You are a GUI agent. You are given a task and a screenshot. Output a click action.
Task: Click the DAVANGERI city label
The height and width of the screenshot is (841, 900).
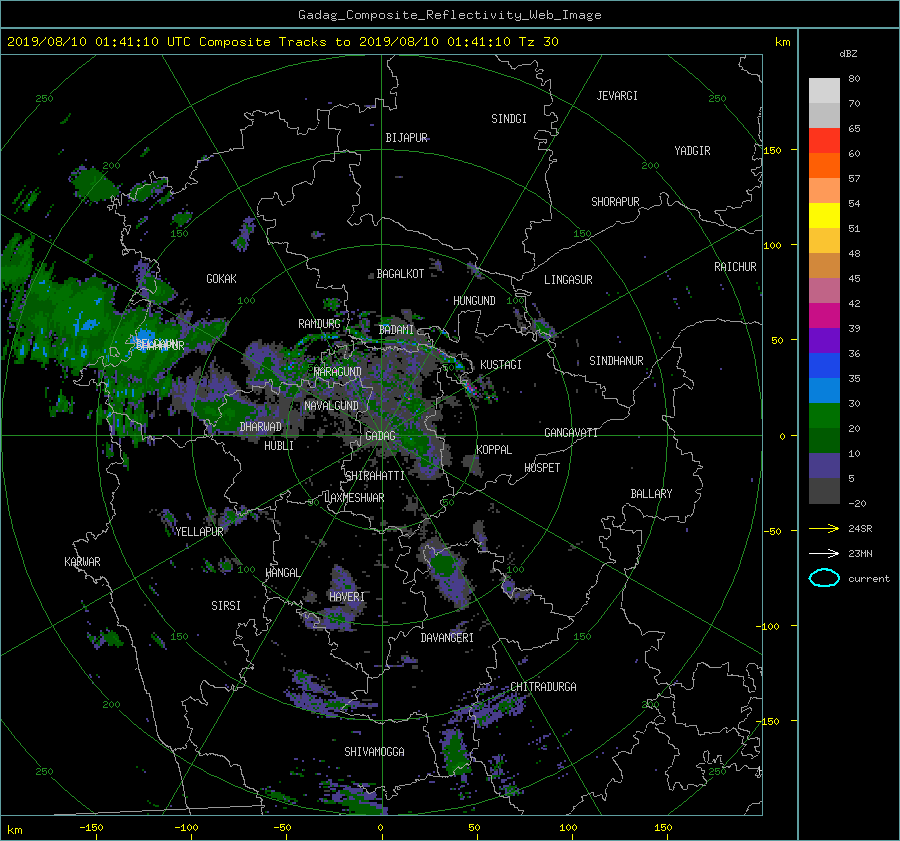click(x=447, y=638)
